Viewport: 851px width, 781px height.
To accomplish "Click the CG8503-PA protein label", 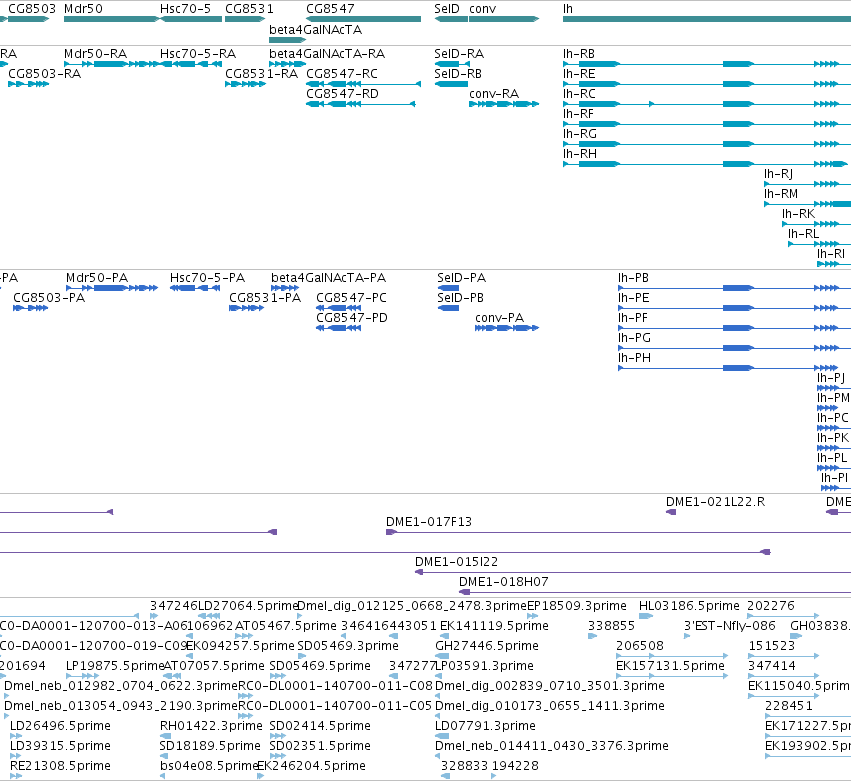I will pyautogui.click(x=49, y=297).
